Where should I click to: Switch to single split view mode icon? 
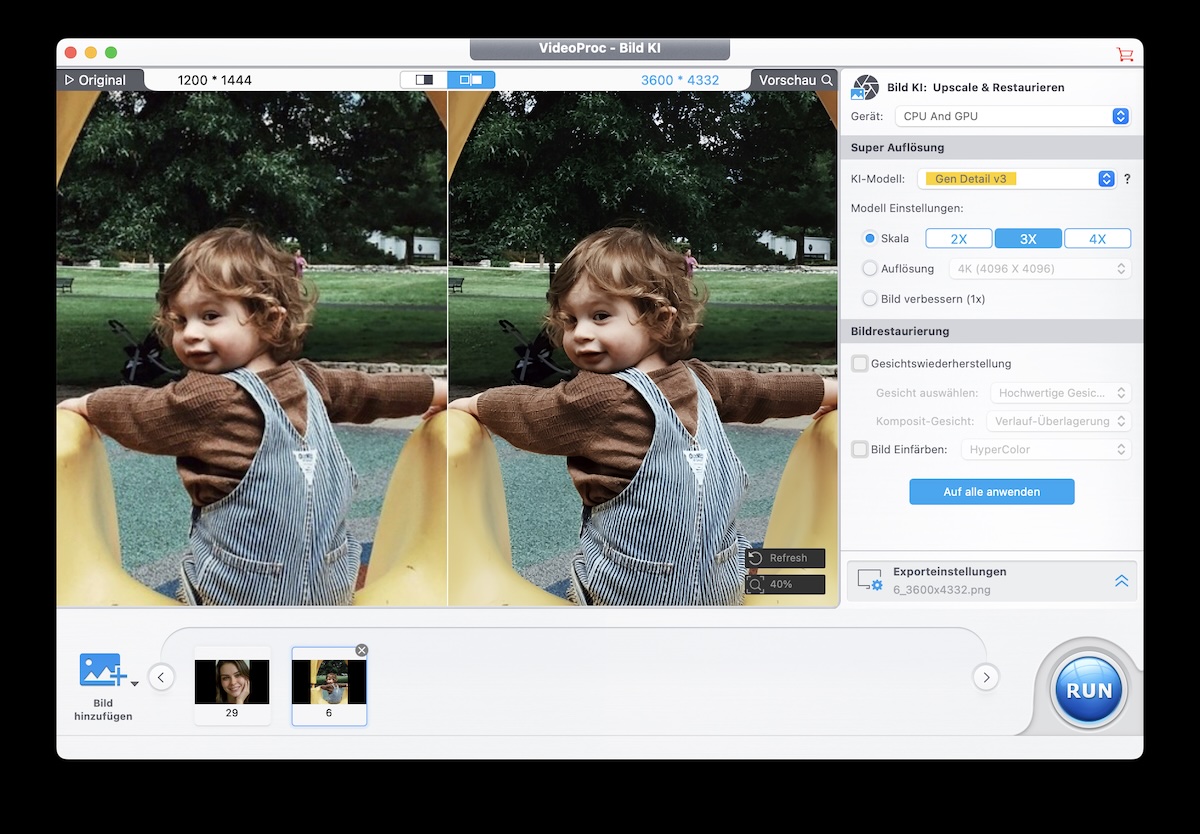pos(424,80)
